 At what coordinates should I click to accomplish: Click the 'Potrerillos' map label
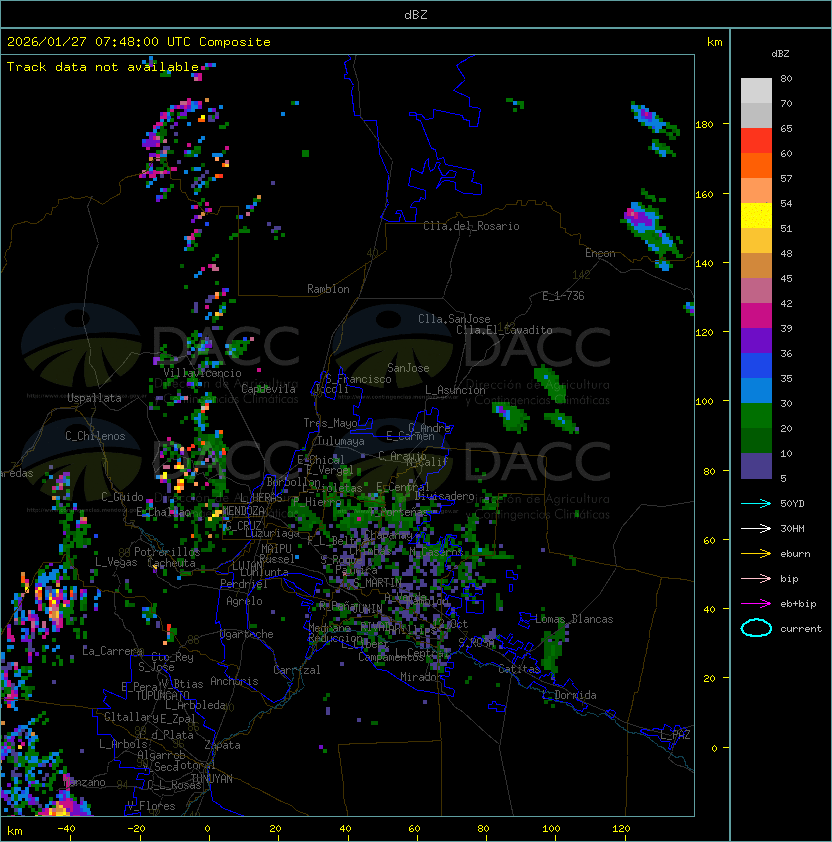(167, 552)
